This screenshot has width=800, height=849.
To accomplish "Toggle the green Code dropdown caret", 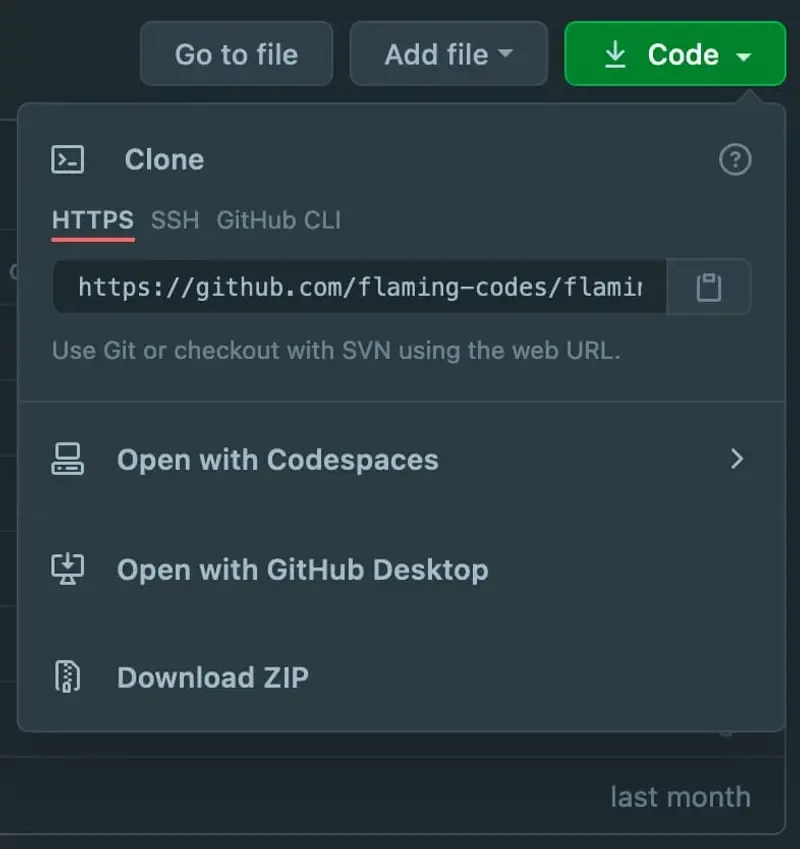I will (744, 56).
